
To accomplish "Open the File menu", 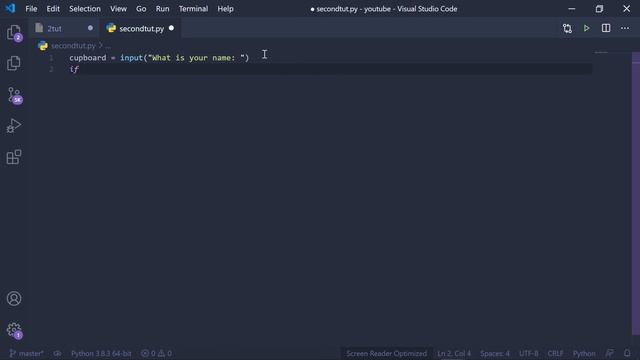I will [x=31, y=9].
